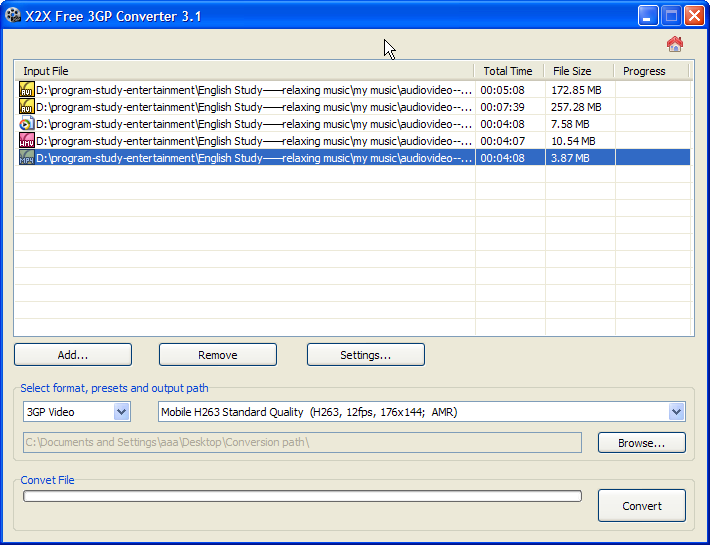This screenshot has width=710, height=545.
Task: Click the Progress column header
Action: pyautogui.click(x=651, y=71)
